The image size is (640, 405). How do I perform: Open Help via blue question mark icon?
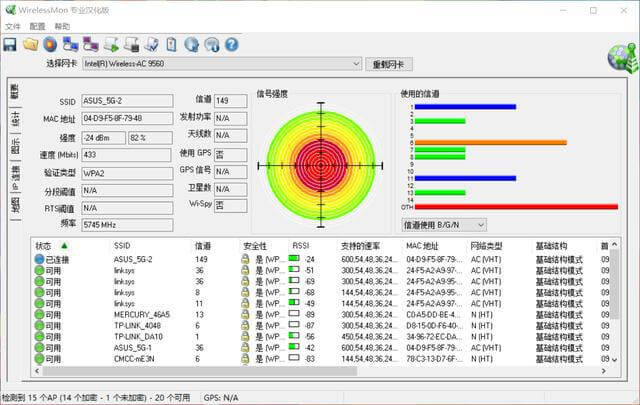point(231,44)
